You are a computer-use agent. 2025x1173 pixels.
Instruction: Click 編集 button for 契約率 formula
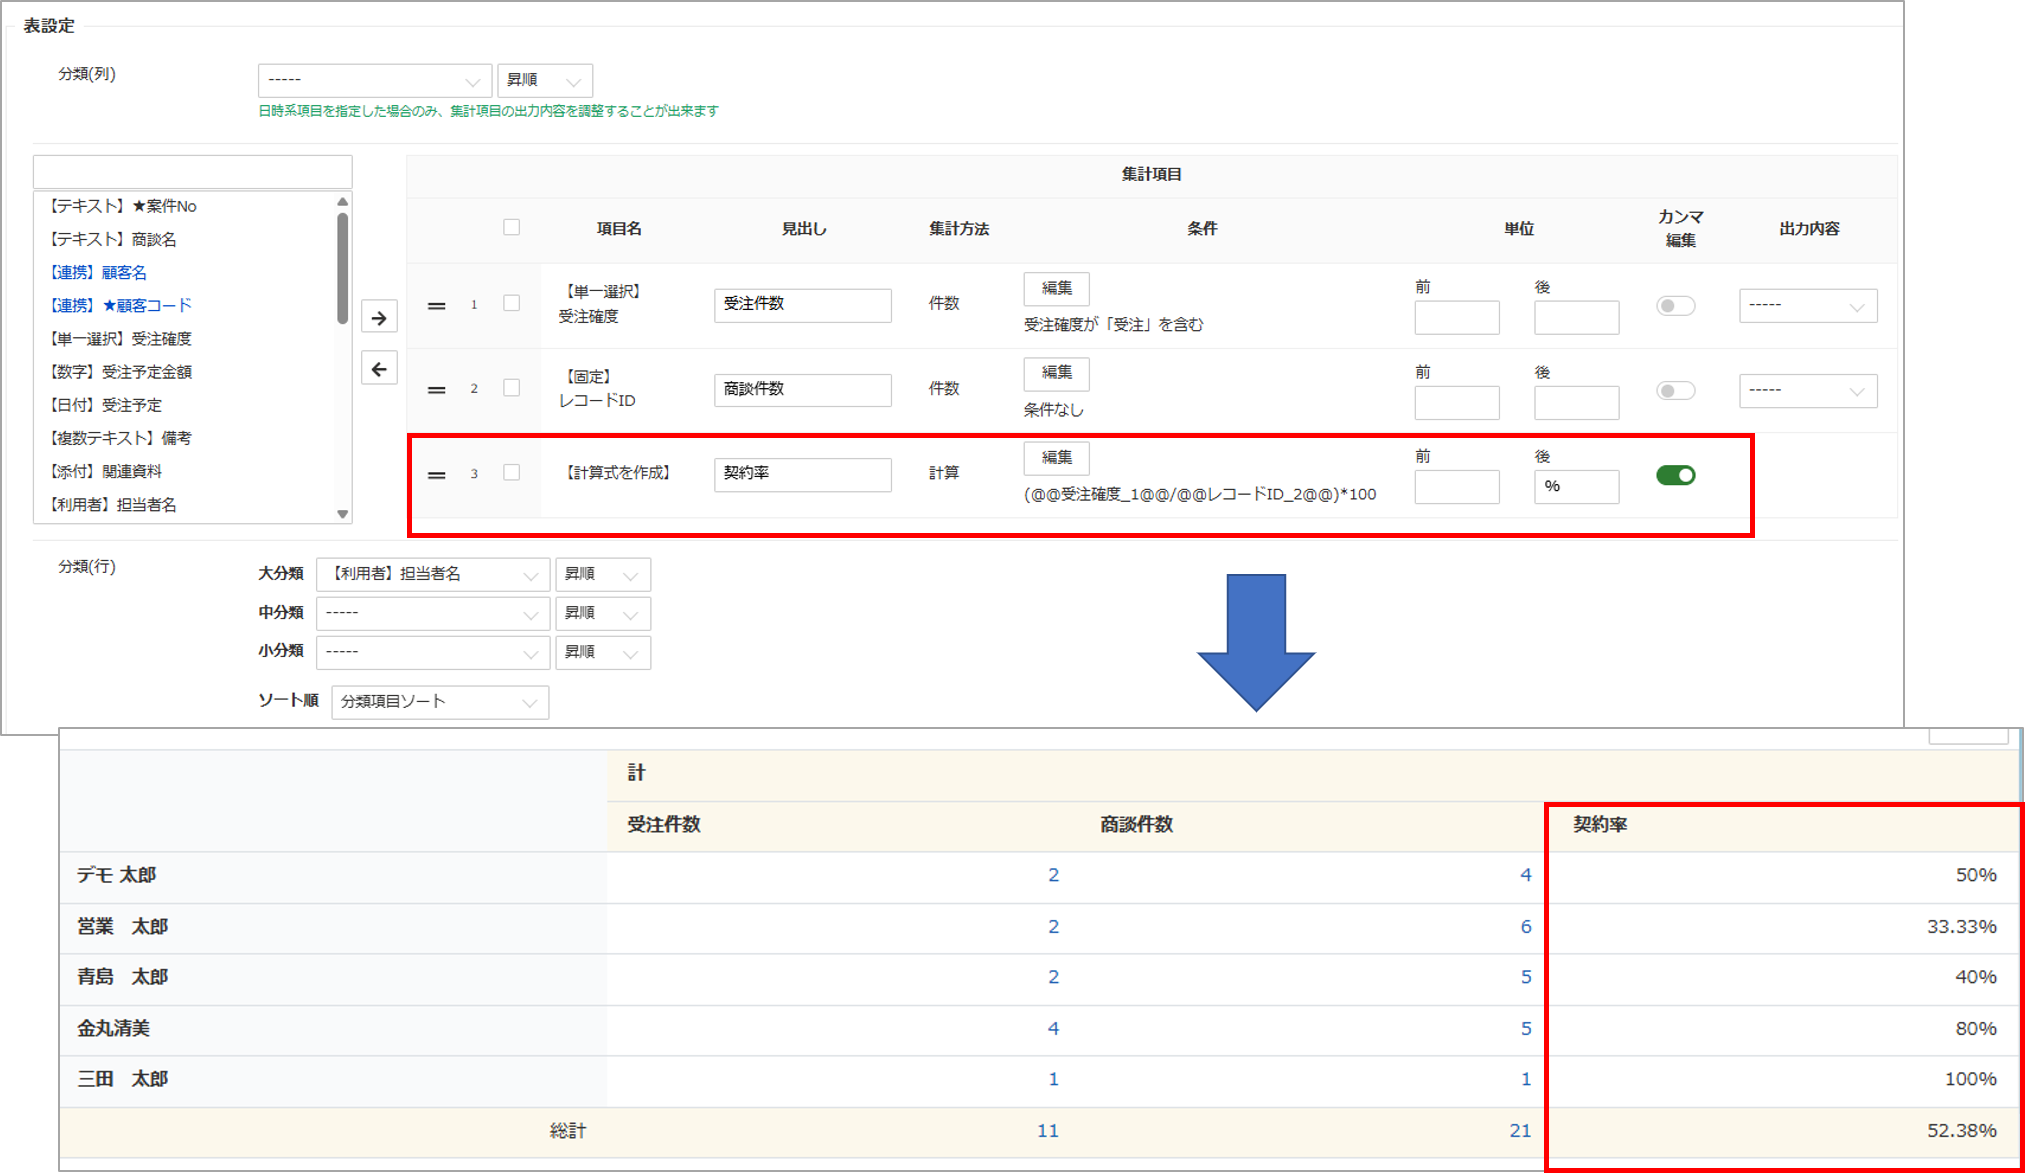coord(1056,458)
